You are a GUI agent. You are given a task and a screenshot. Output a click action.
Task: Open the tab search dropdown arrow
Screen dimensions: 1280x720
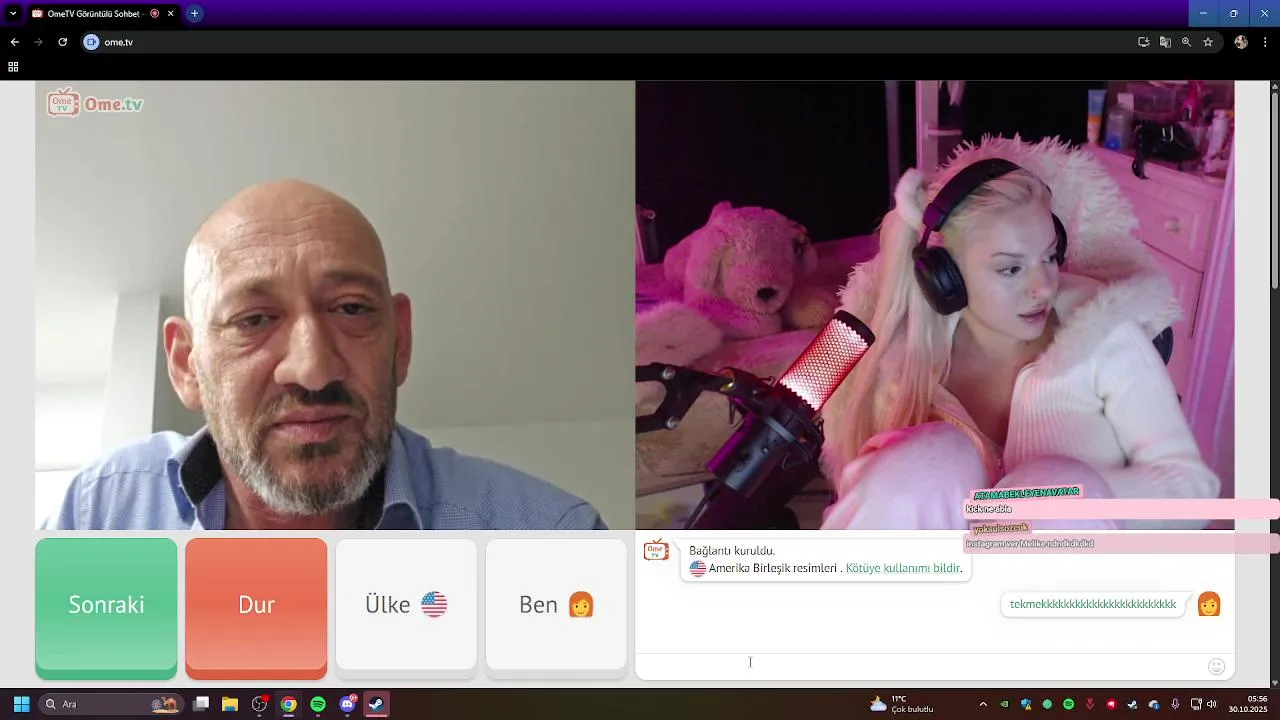click(13, 14)
